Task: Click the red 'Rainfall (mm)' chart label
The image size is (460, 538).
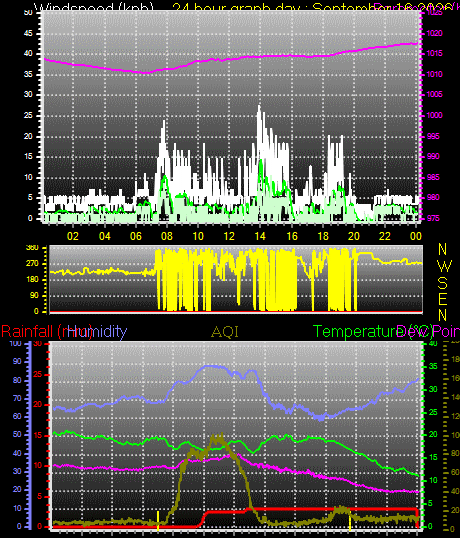Action: click(x=47, y=332)
